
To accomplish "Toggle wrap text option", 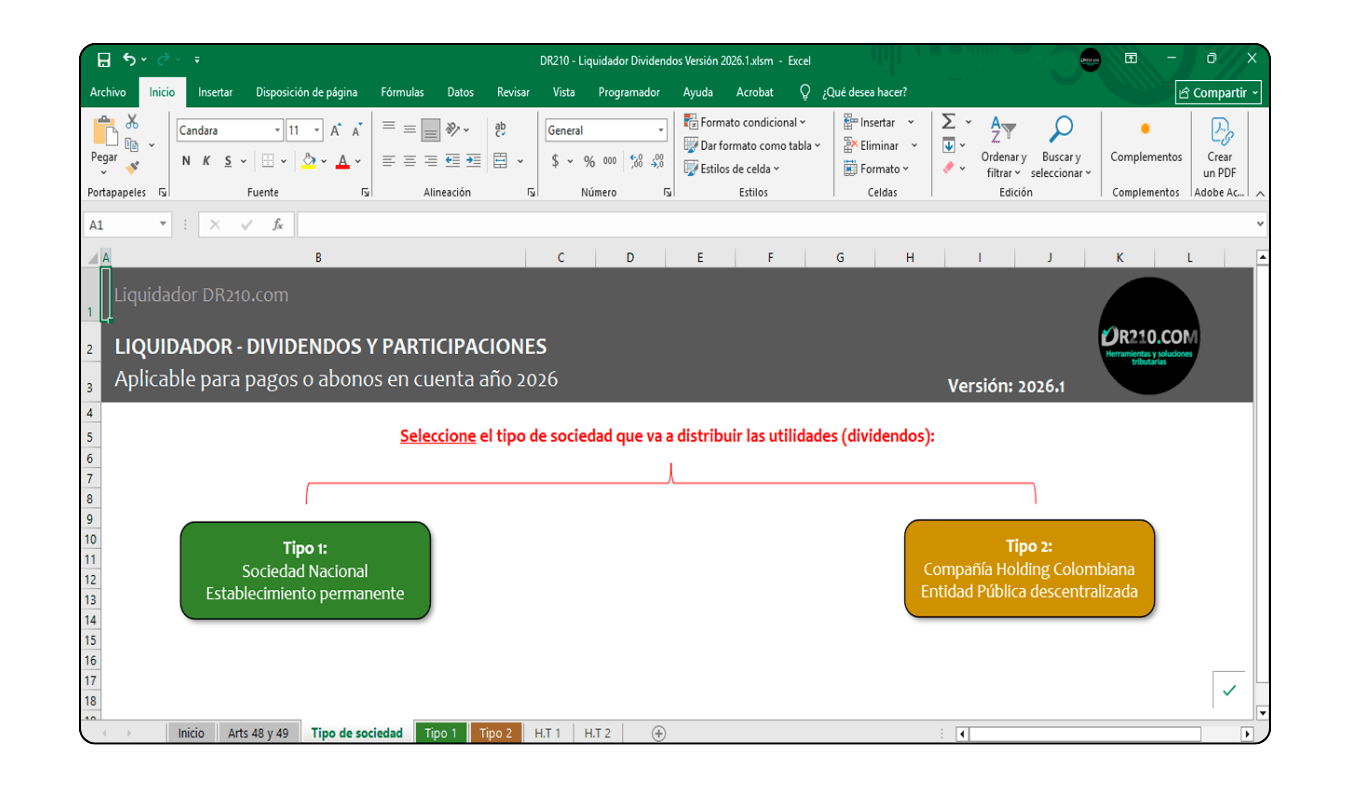I will pos(501,130).
